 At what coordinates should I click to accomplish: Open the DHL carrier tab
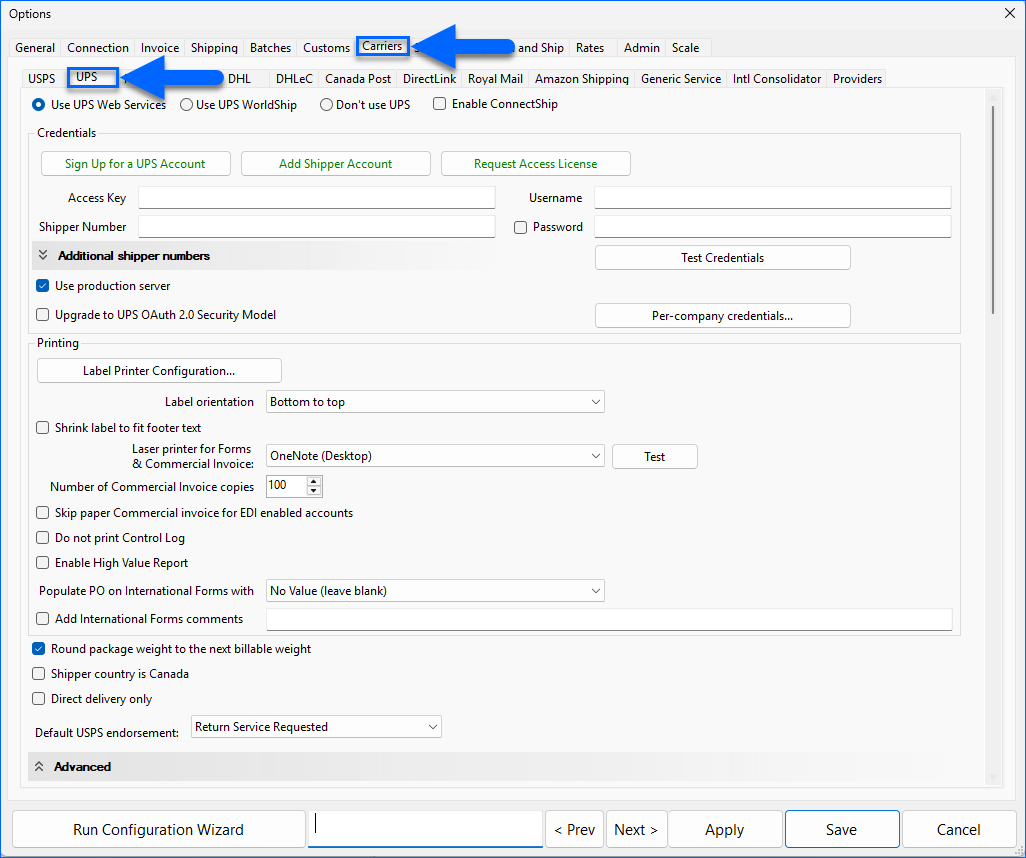tap(239, 79)
